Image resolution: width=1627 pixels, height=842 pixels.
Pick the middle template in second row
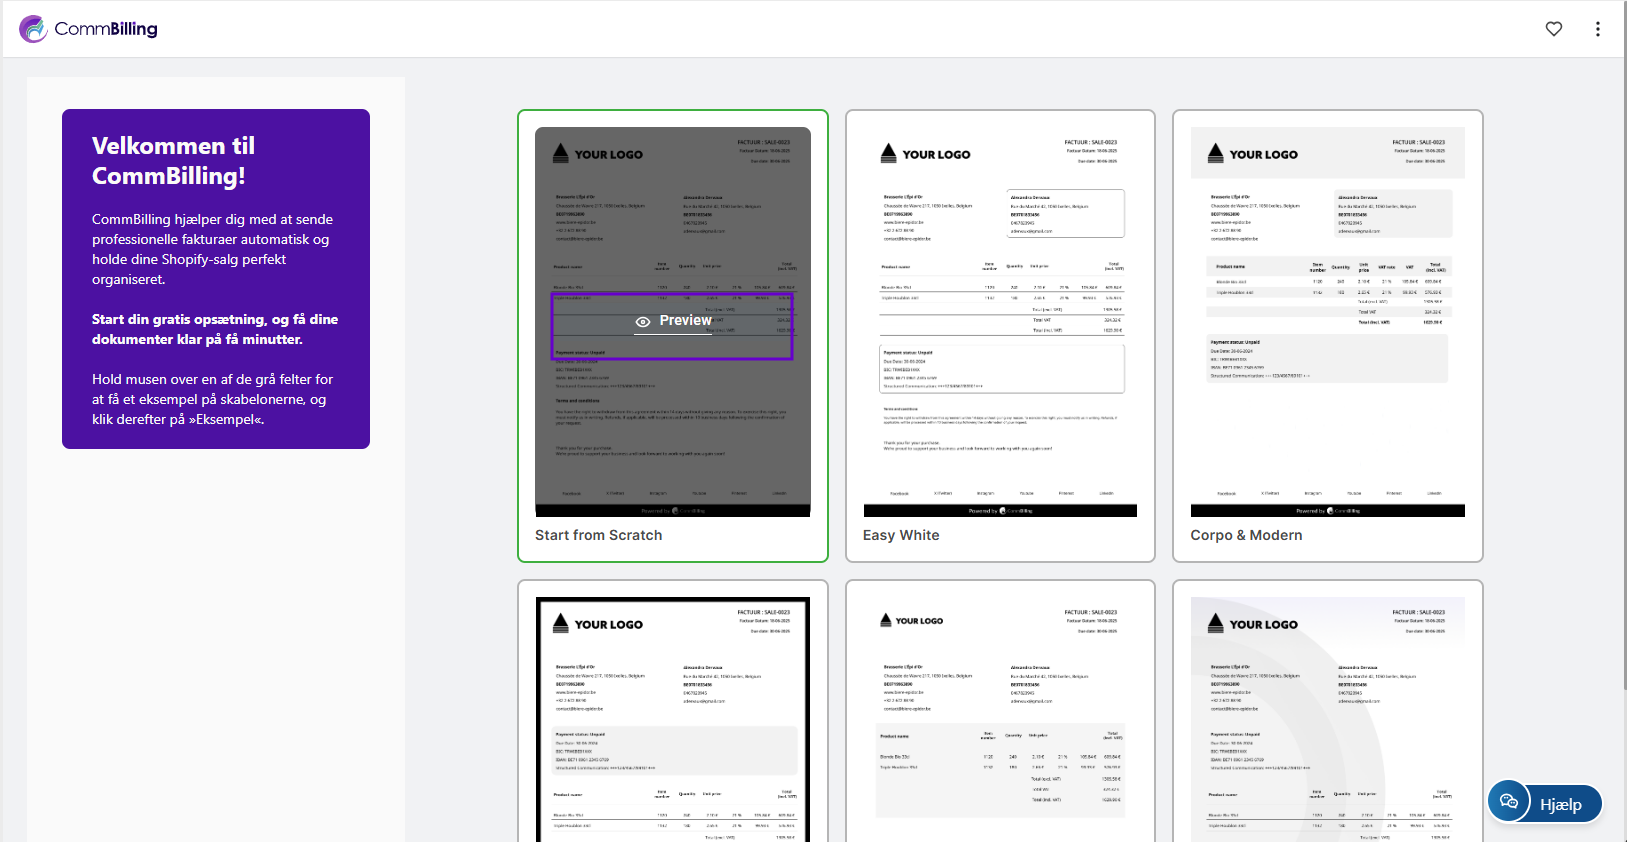1000,720
